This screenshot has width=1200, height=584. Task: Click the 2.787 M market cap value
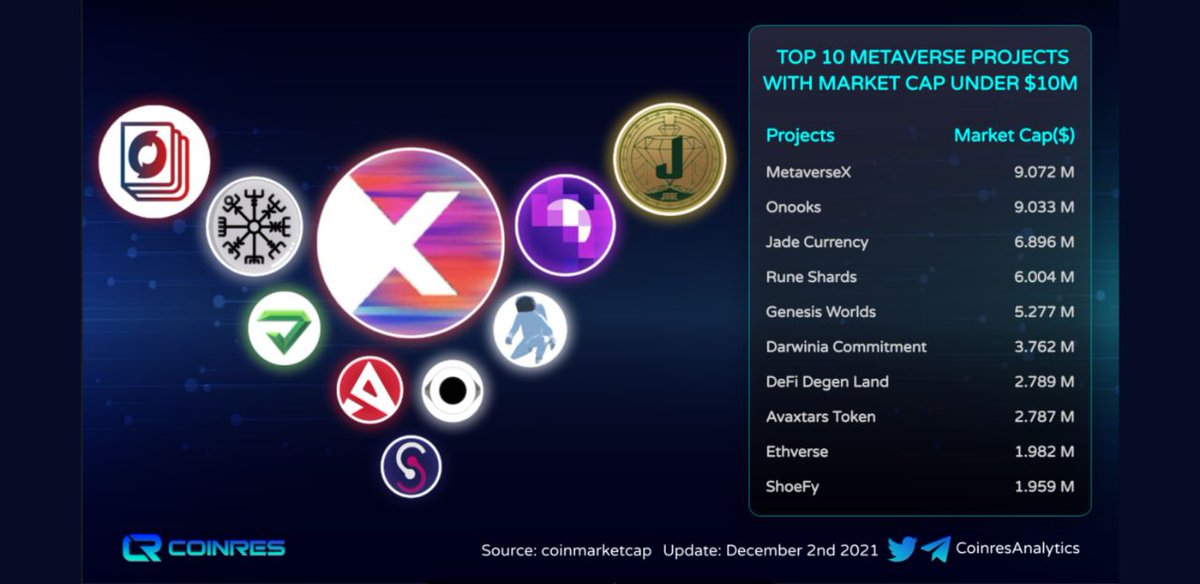coord(1042,417)
